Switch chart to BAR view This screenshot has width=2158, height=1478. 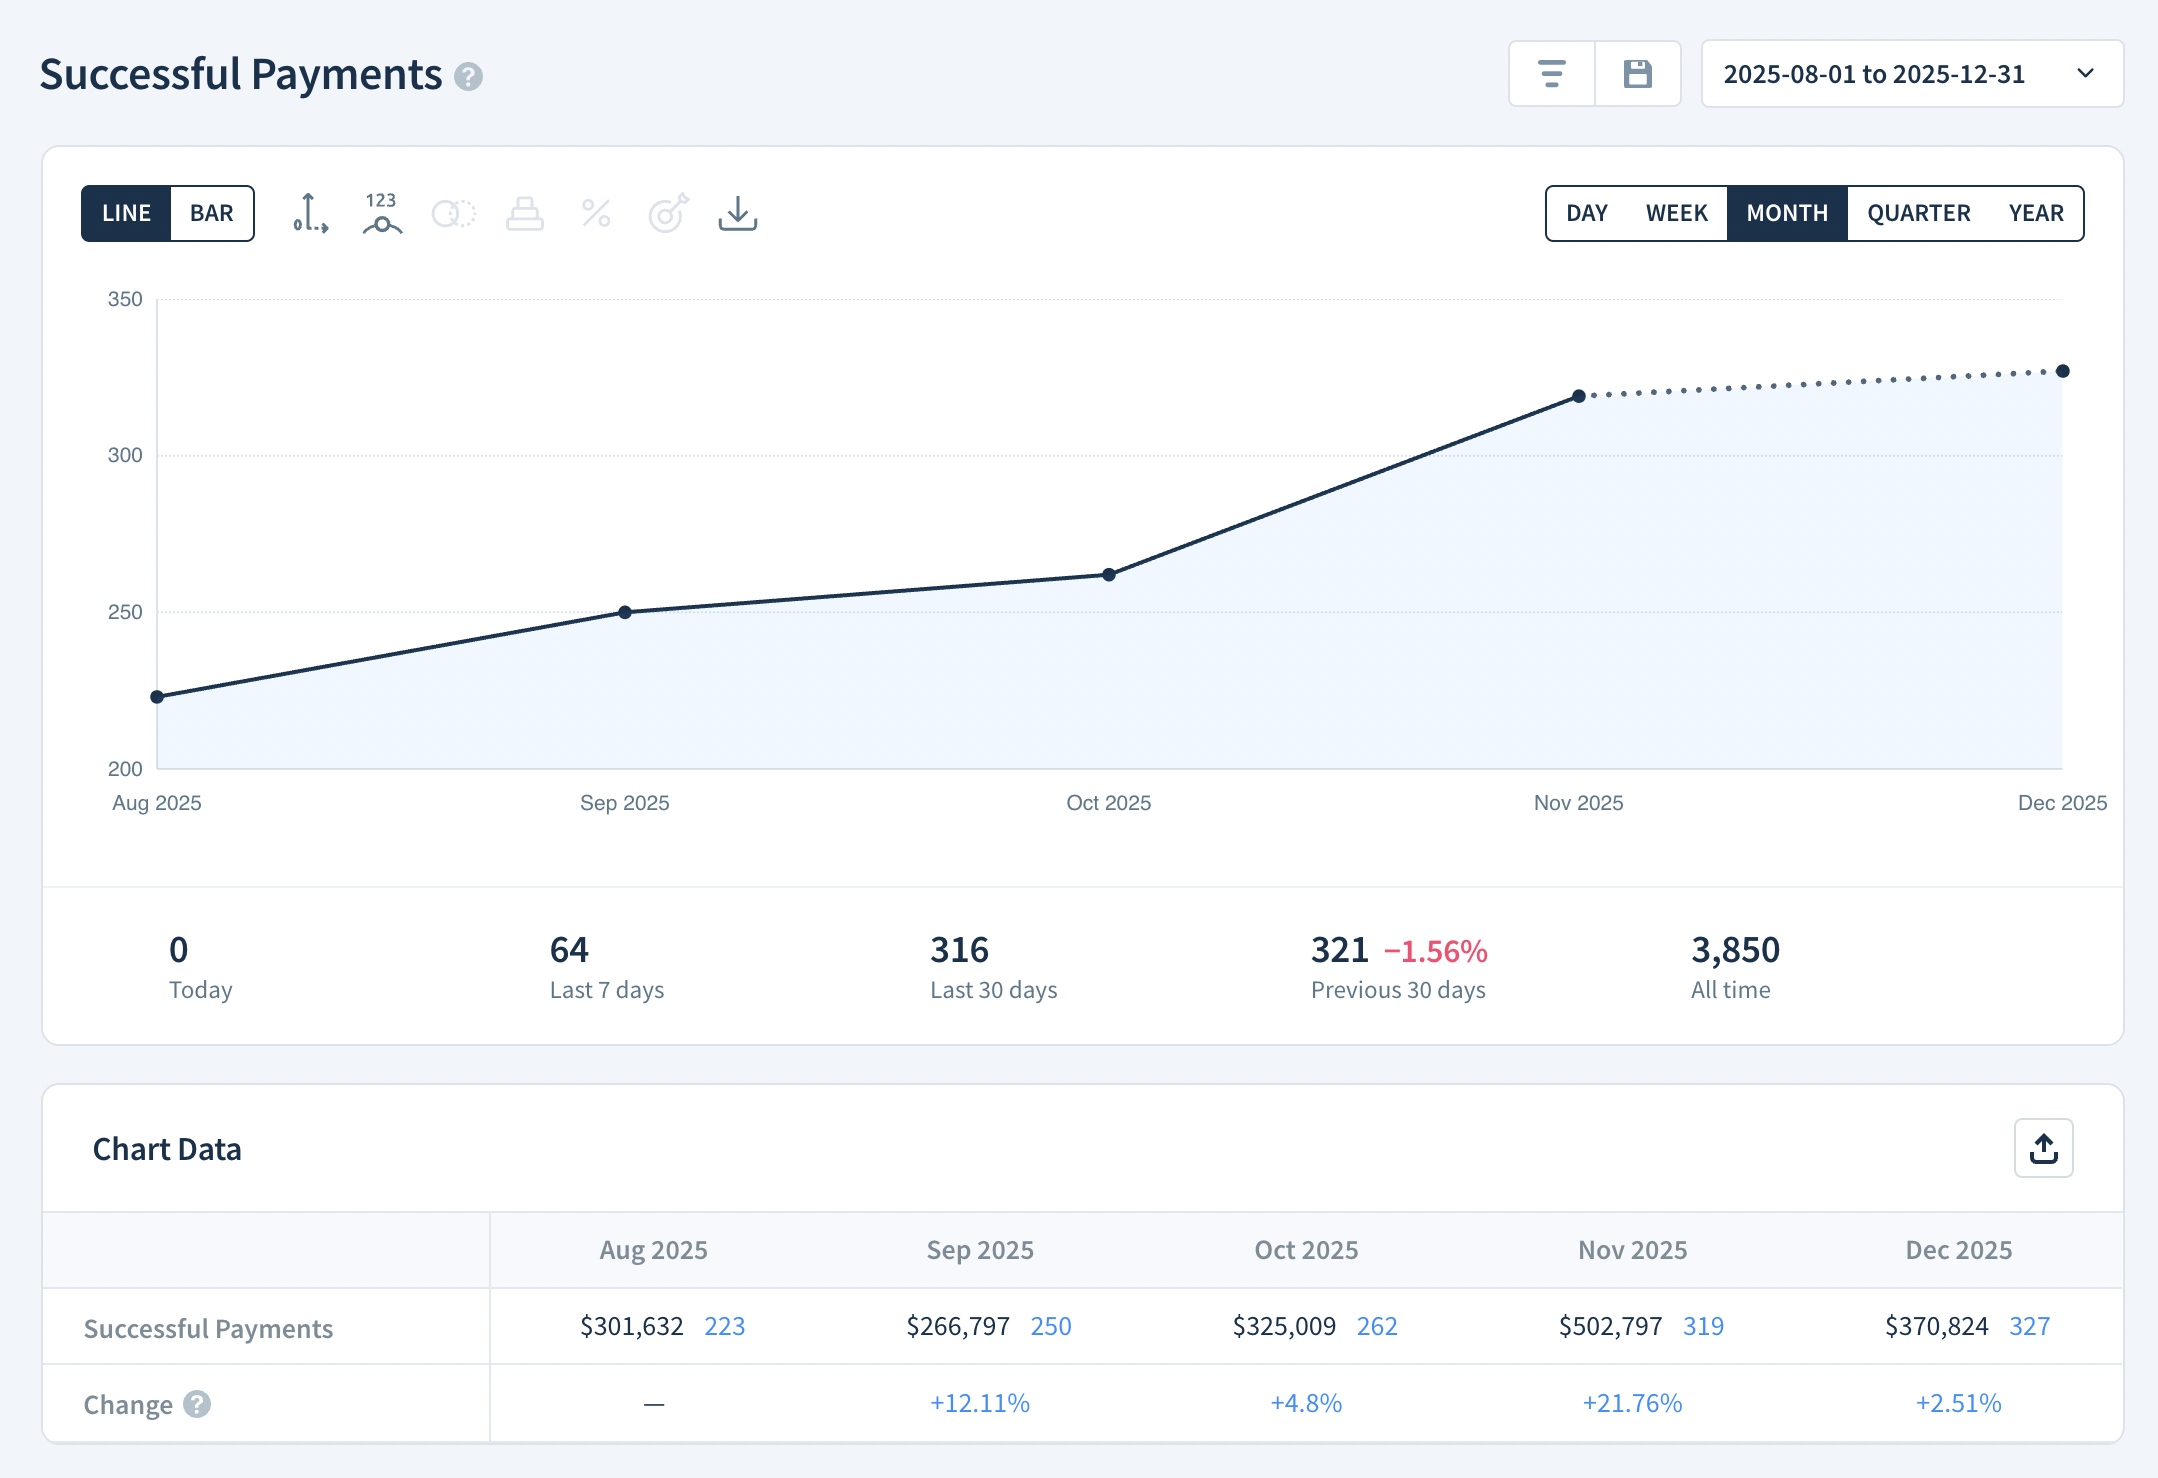pyautogui.click(x=210, y=213)
